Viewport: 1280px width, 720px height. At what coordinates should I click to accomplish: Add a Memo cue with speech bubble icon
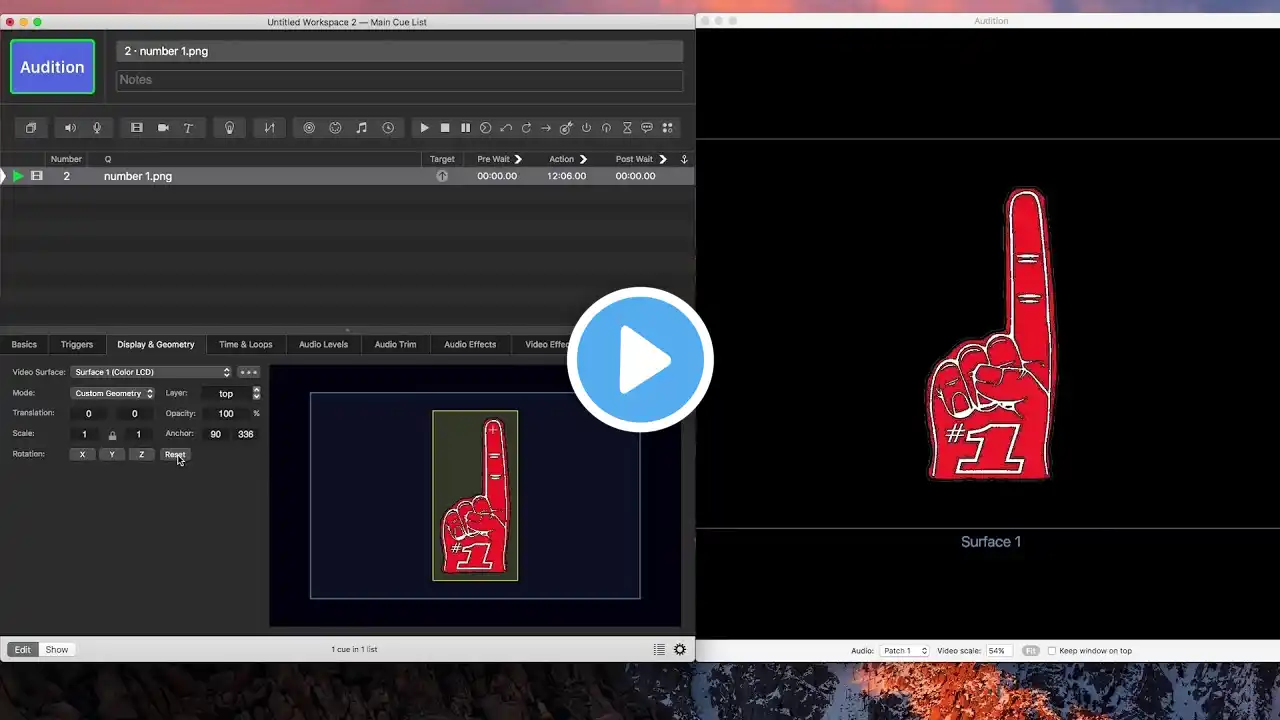coord(647,128)
